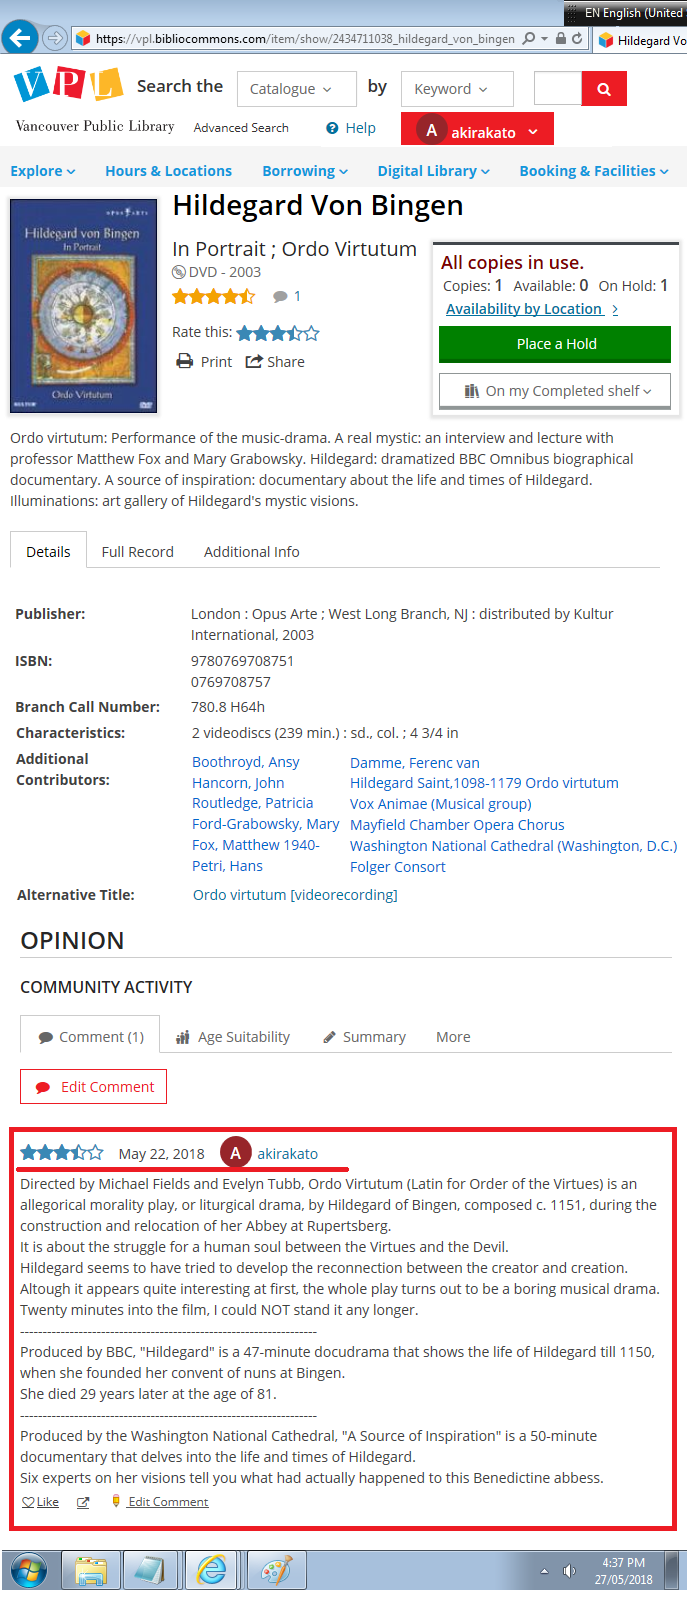Click the comment date May 22, 2018

coord(161,1153)
